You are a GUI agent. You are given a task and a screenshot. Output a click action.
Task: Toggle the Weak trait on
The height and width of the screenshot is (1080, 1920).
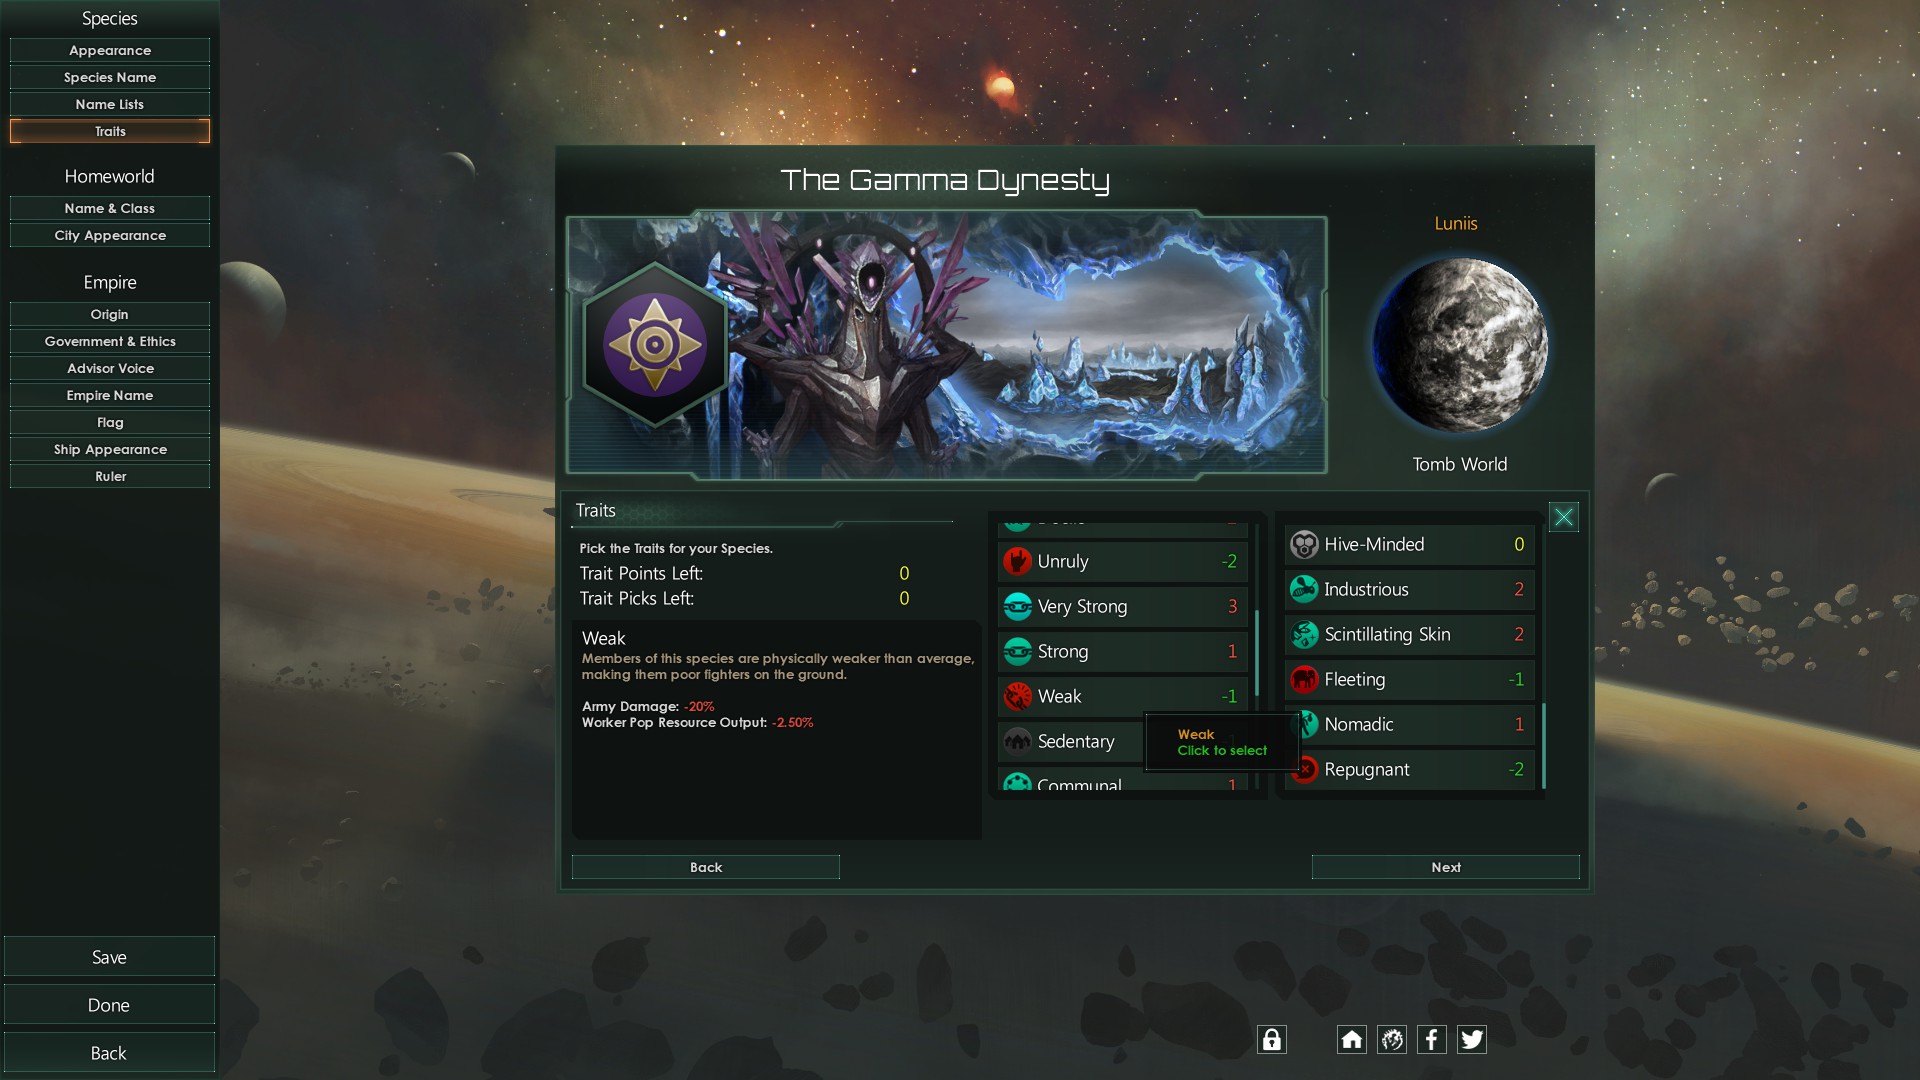click(1122, 696)
